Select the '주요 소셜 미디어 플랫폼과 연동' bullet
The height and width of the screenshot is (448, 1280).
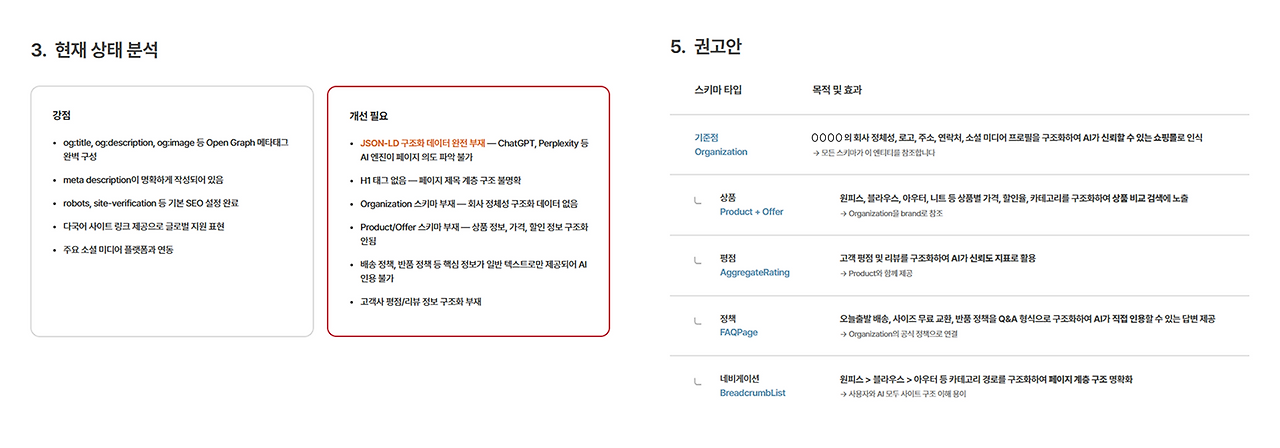(113, 249)
